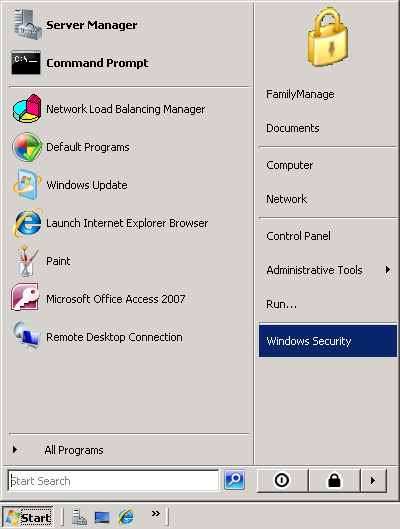Click the power button
The height and width of the screenshot is (529, 400).
(282, 480)
